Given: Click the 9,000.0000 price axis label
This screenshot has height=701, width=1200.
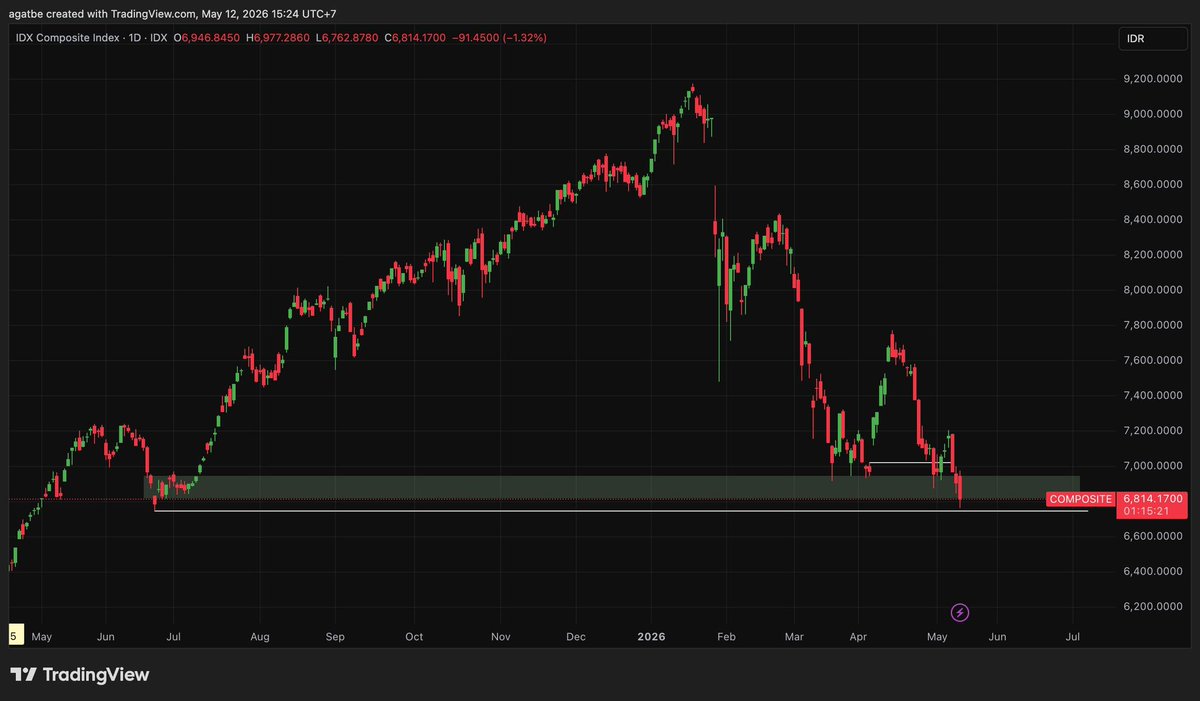Looking at the screenshot, I should point(1153,114).
